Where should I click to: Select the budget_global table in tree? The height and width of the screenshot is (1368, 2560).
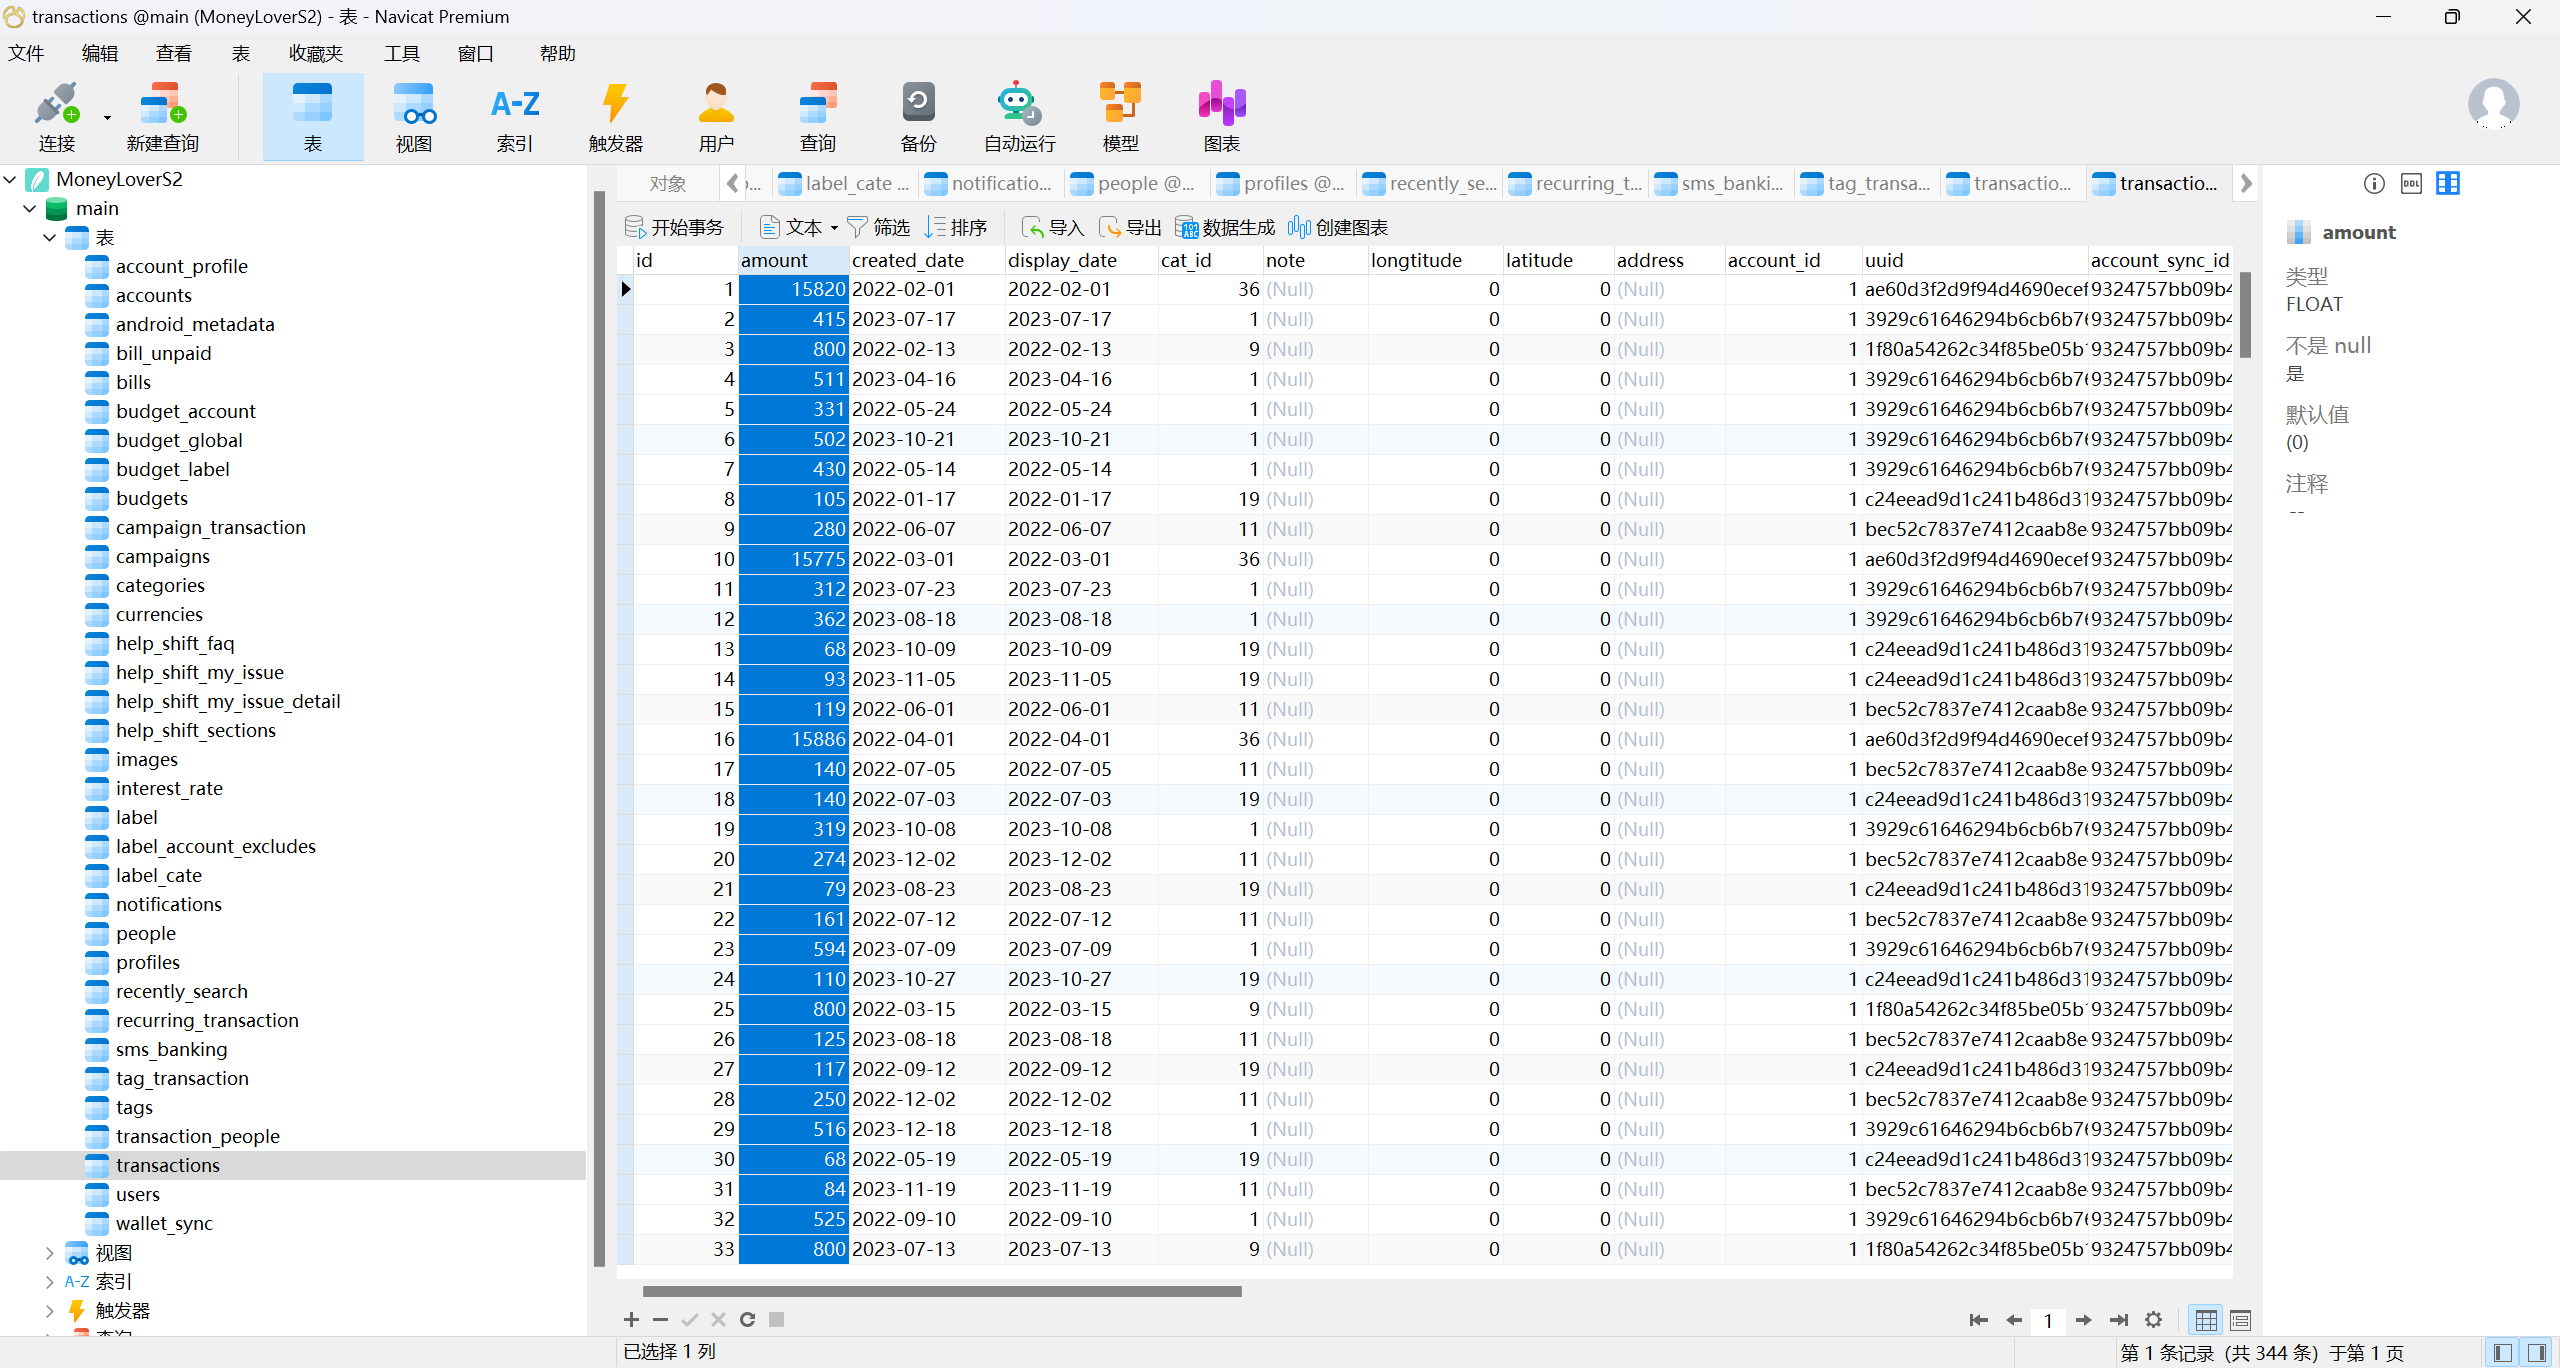pyautogui.click(x=178, y=440)
